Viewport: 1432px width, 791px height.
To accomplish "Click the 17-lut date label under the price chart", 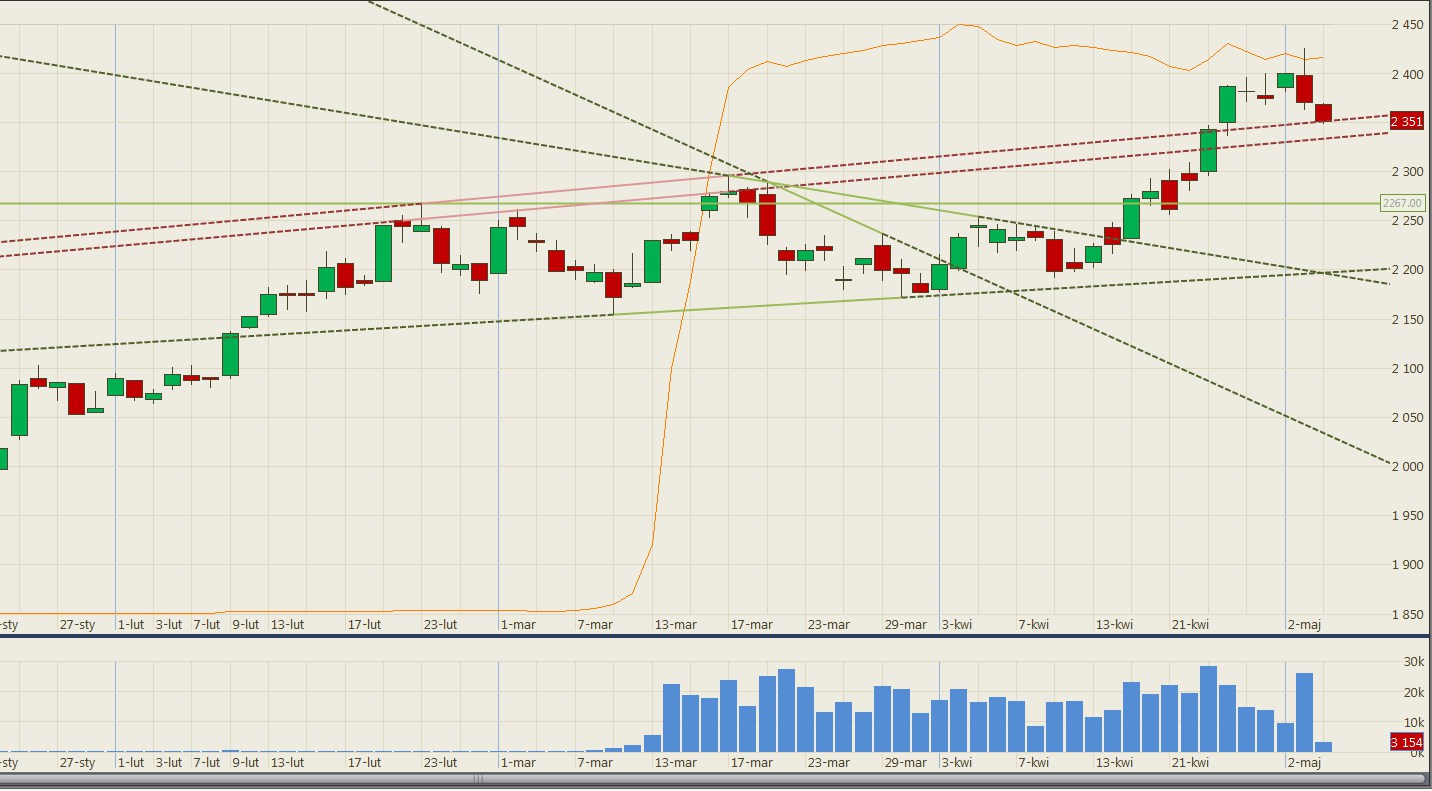I will [364, 624].
